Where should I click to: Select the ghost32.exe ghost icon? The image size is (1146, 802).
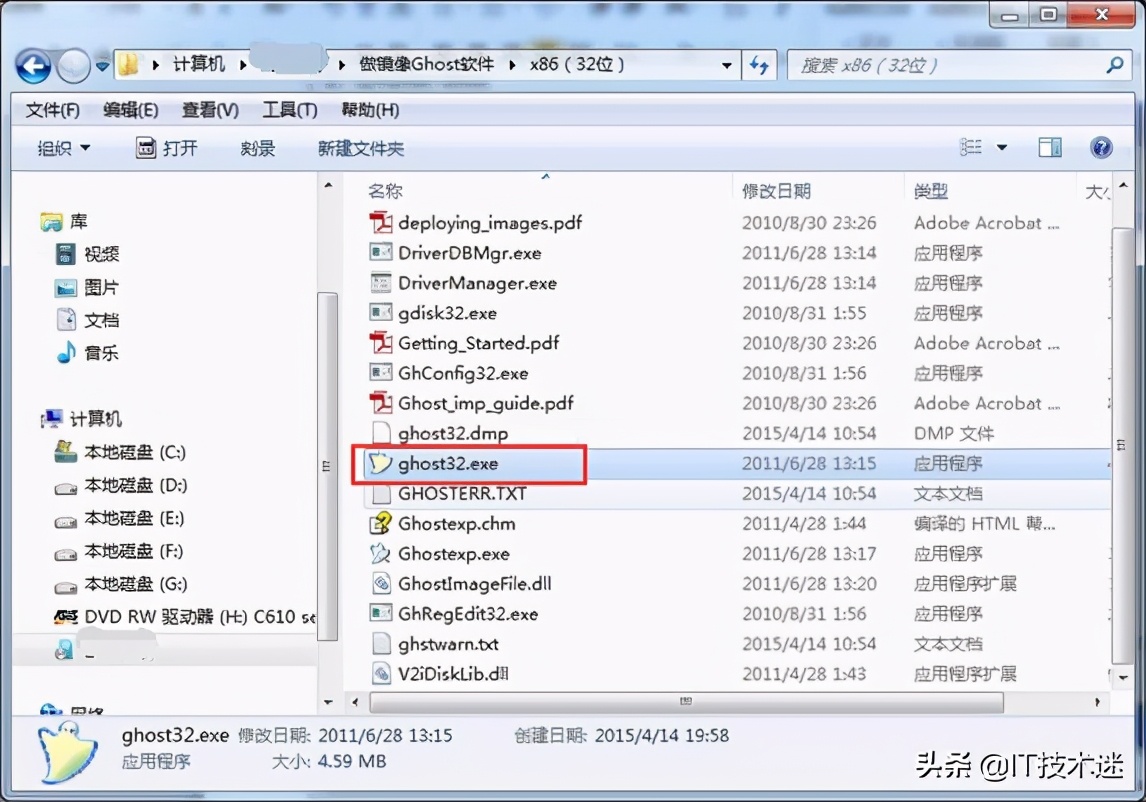[x=380, y=463]
